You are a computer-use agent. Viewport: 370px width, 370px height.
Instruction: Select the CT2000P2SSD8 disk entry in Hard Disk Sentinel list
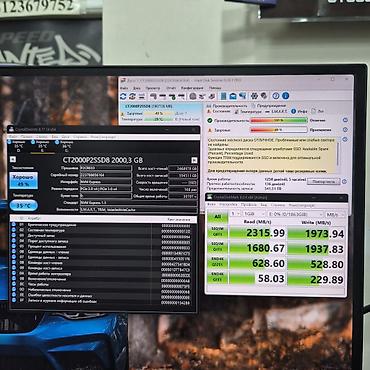pyautogui.click(x=161, y=113)
